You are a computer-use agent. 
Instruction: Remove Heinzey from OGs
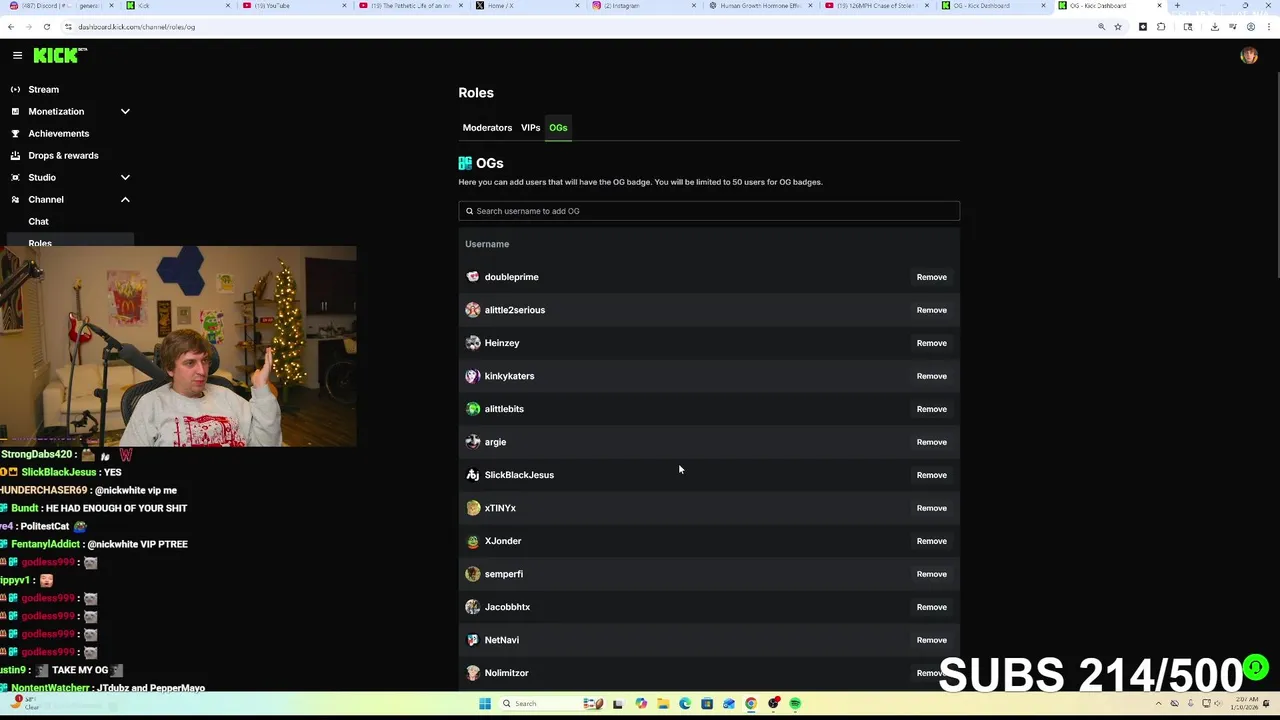click(931, 343)
